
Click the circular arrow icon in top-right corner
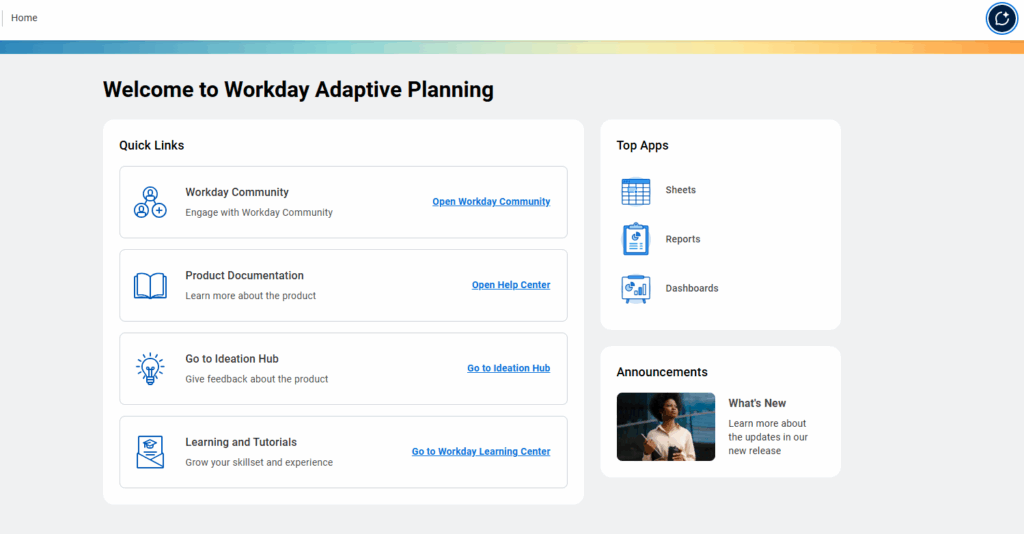coord(1001,18)
